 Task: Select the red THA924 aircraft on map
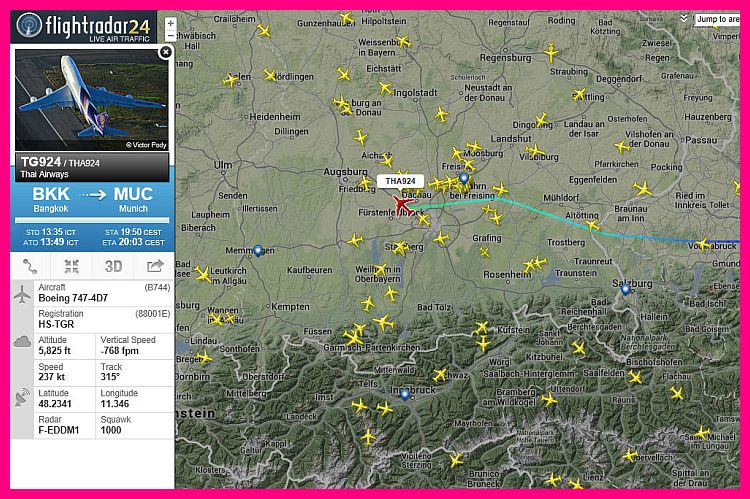click(x=402, y=205)
